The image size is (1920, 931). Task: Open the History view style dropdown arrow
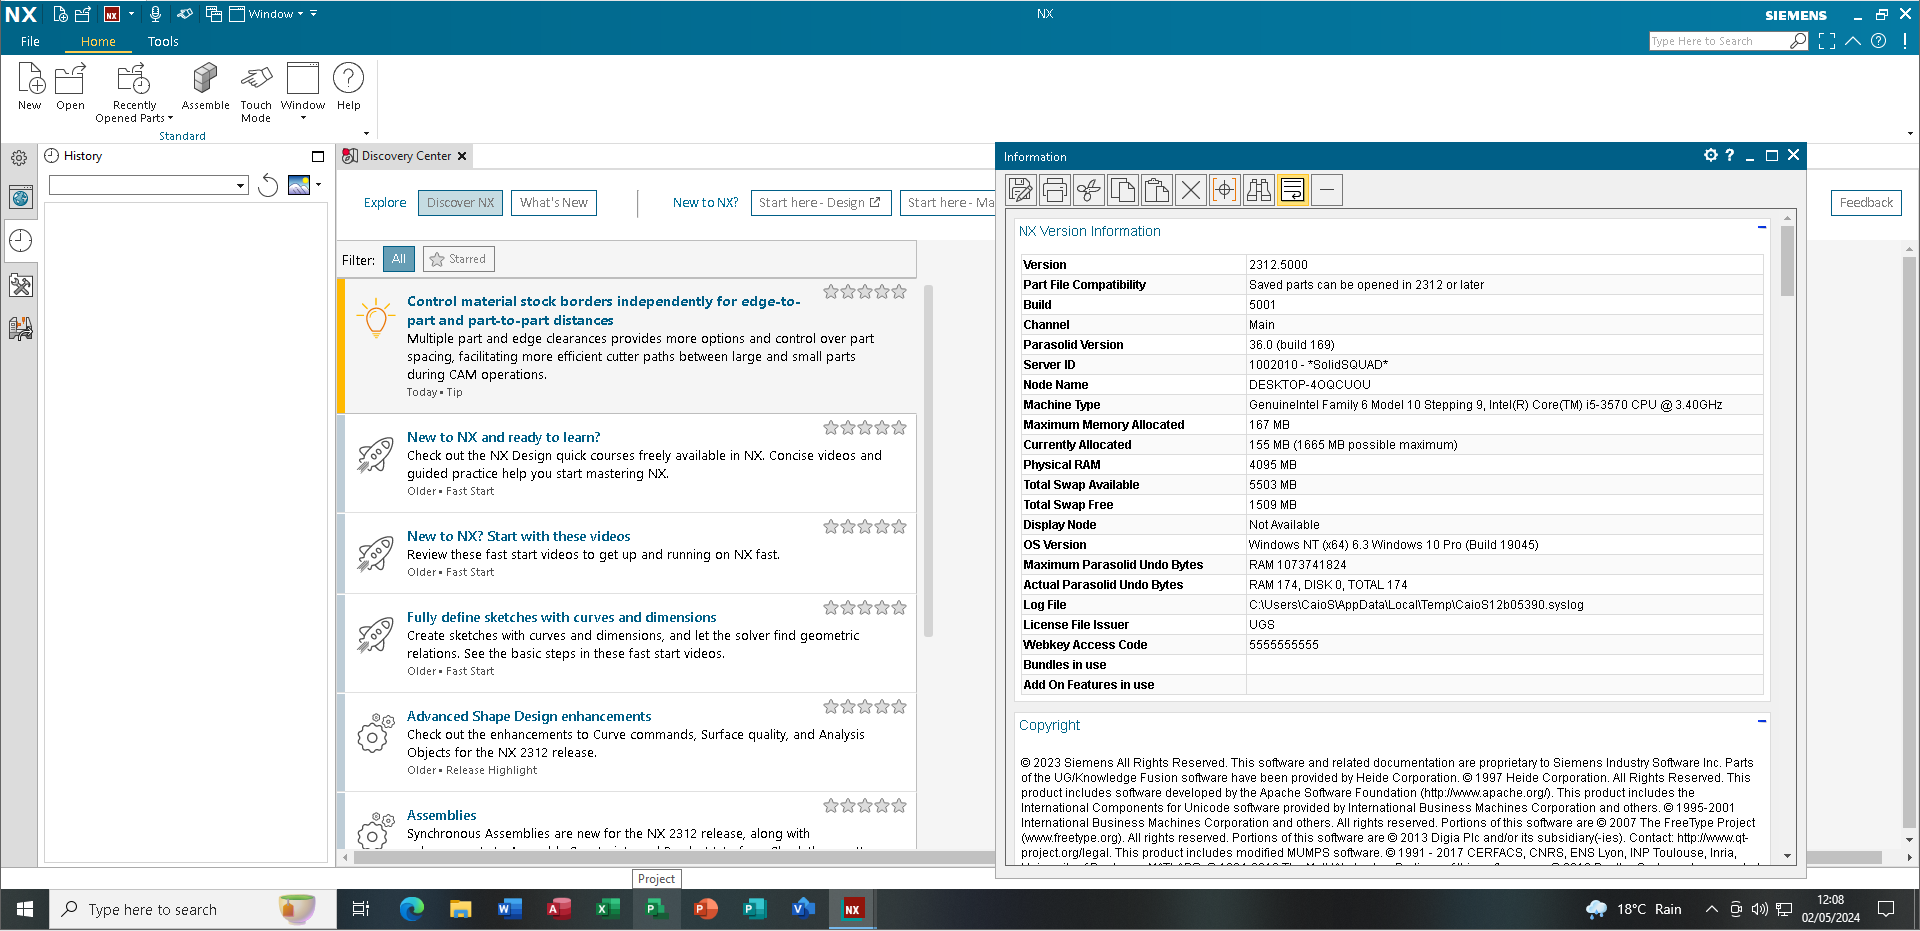tap(319, 185)
